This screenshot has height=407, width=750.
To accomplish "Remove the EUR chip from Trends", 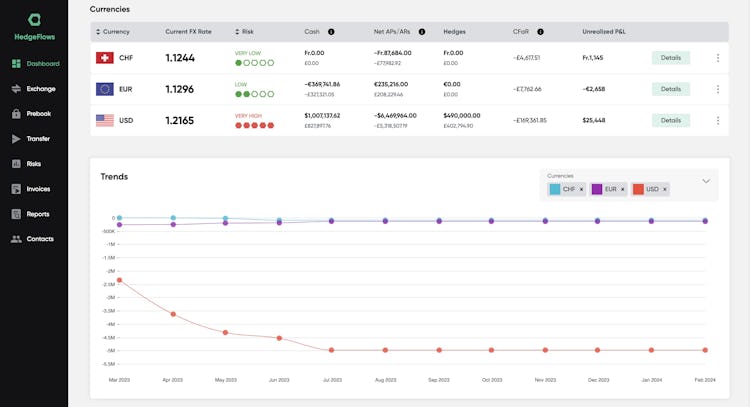I will pos(622,189).
